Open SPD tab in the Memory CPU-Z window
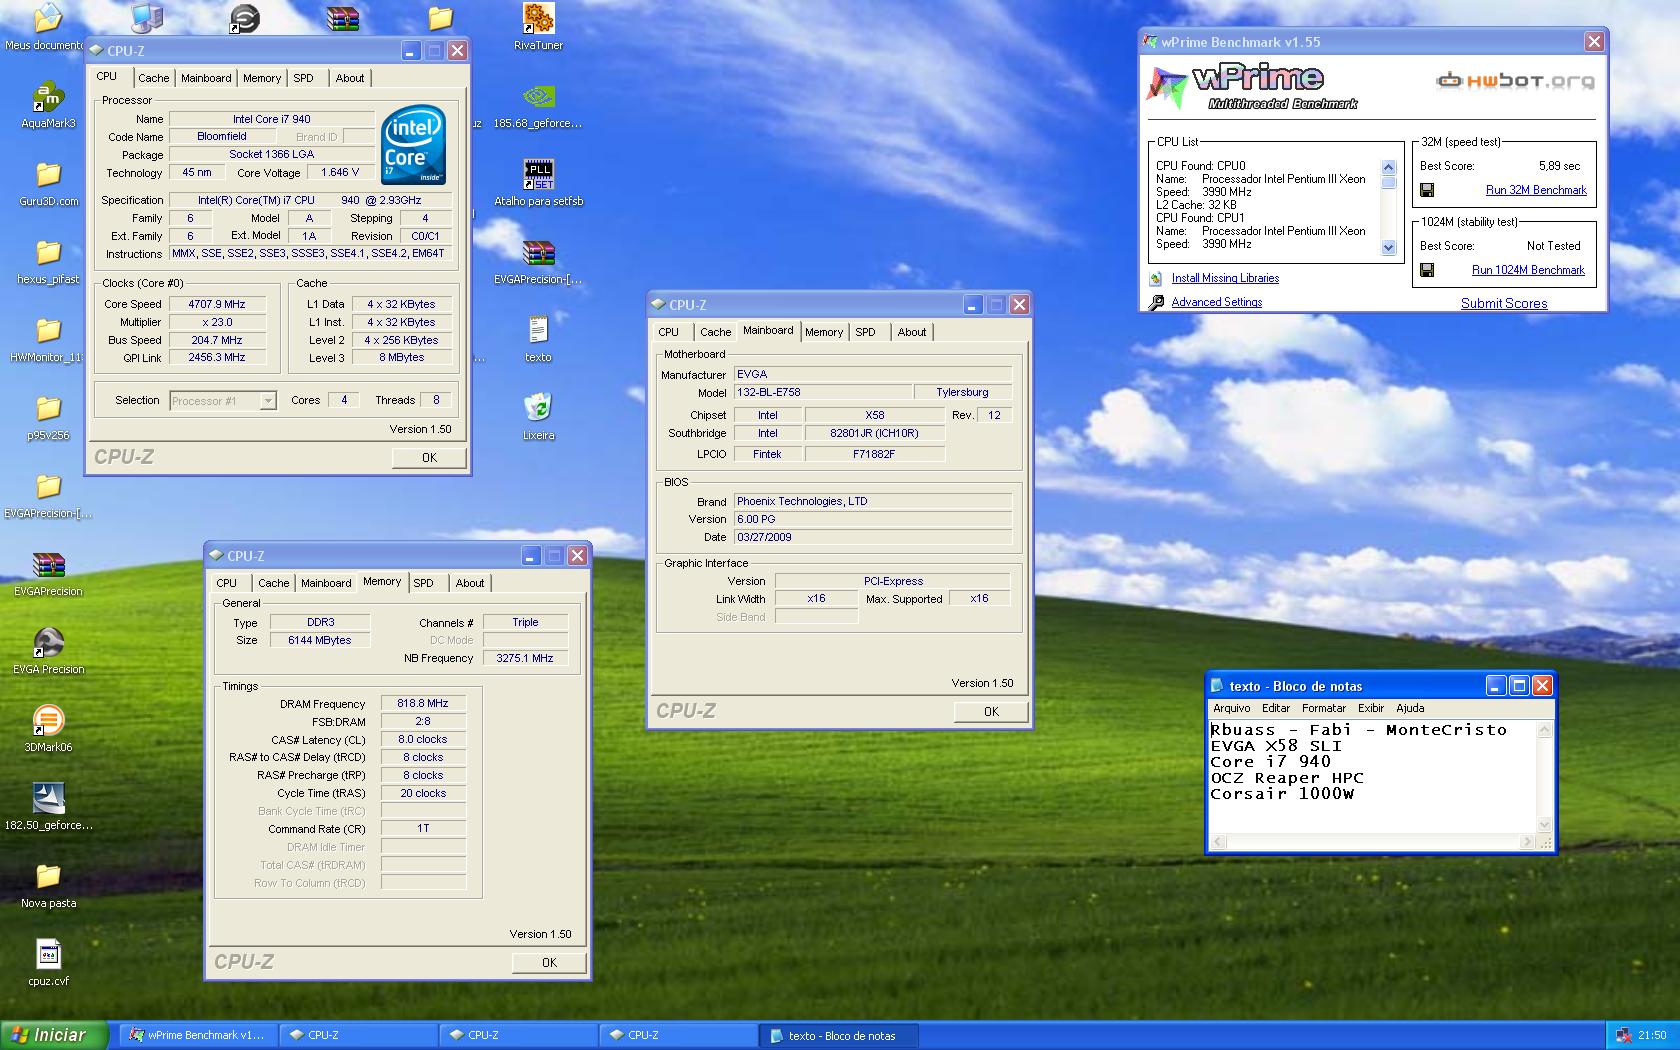 pos(424,583)
